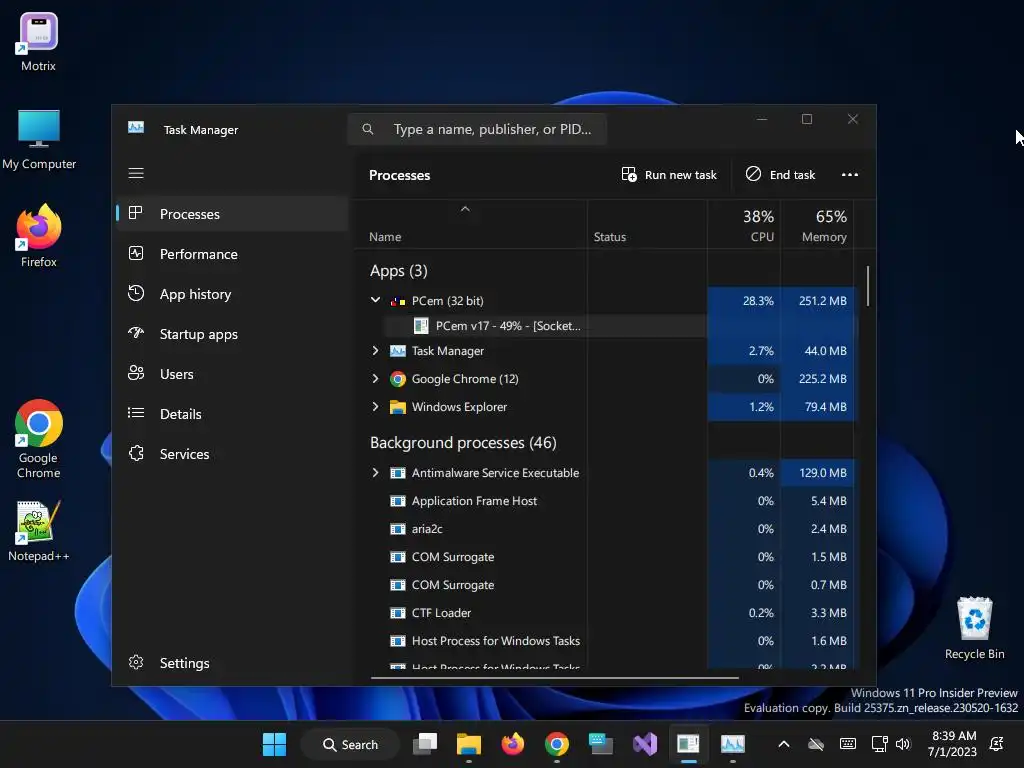Open the three-dots more options menu
This screenshot has width=1024, height=768.
[x=850, y=174]
